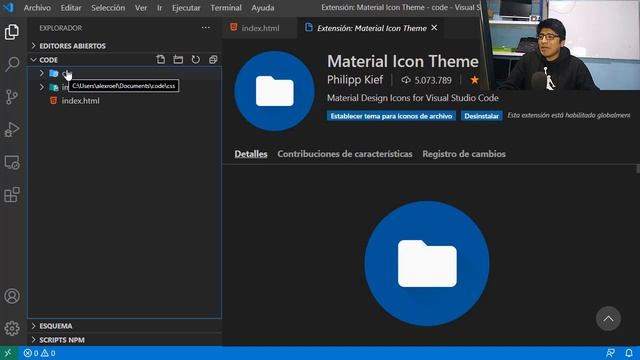This screenshot has width=640, height=360.
Task: Click the install count download icon
Action: (x=406, y=80)
